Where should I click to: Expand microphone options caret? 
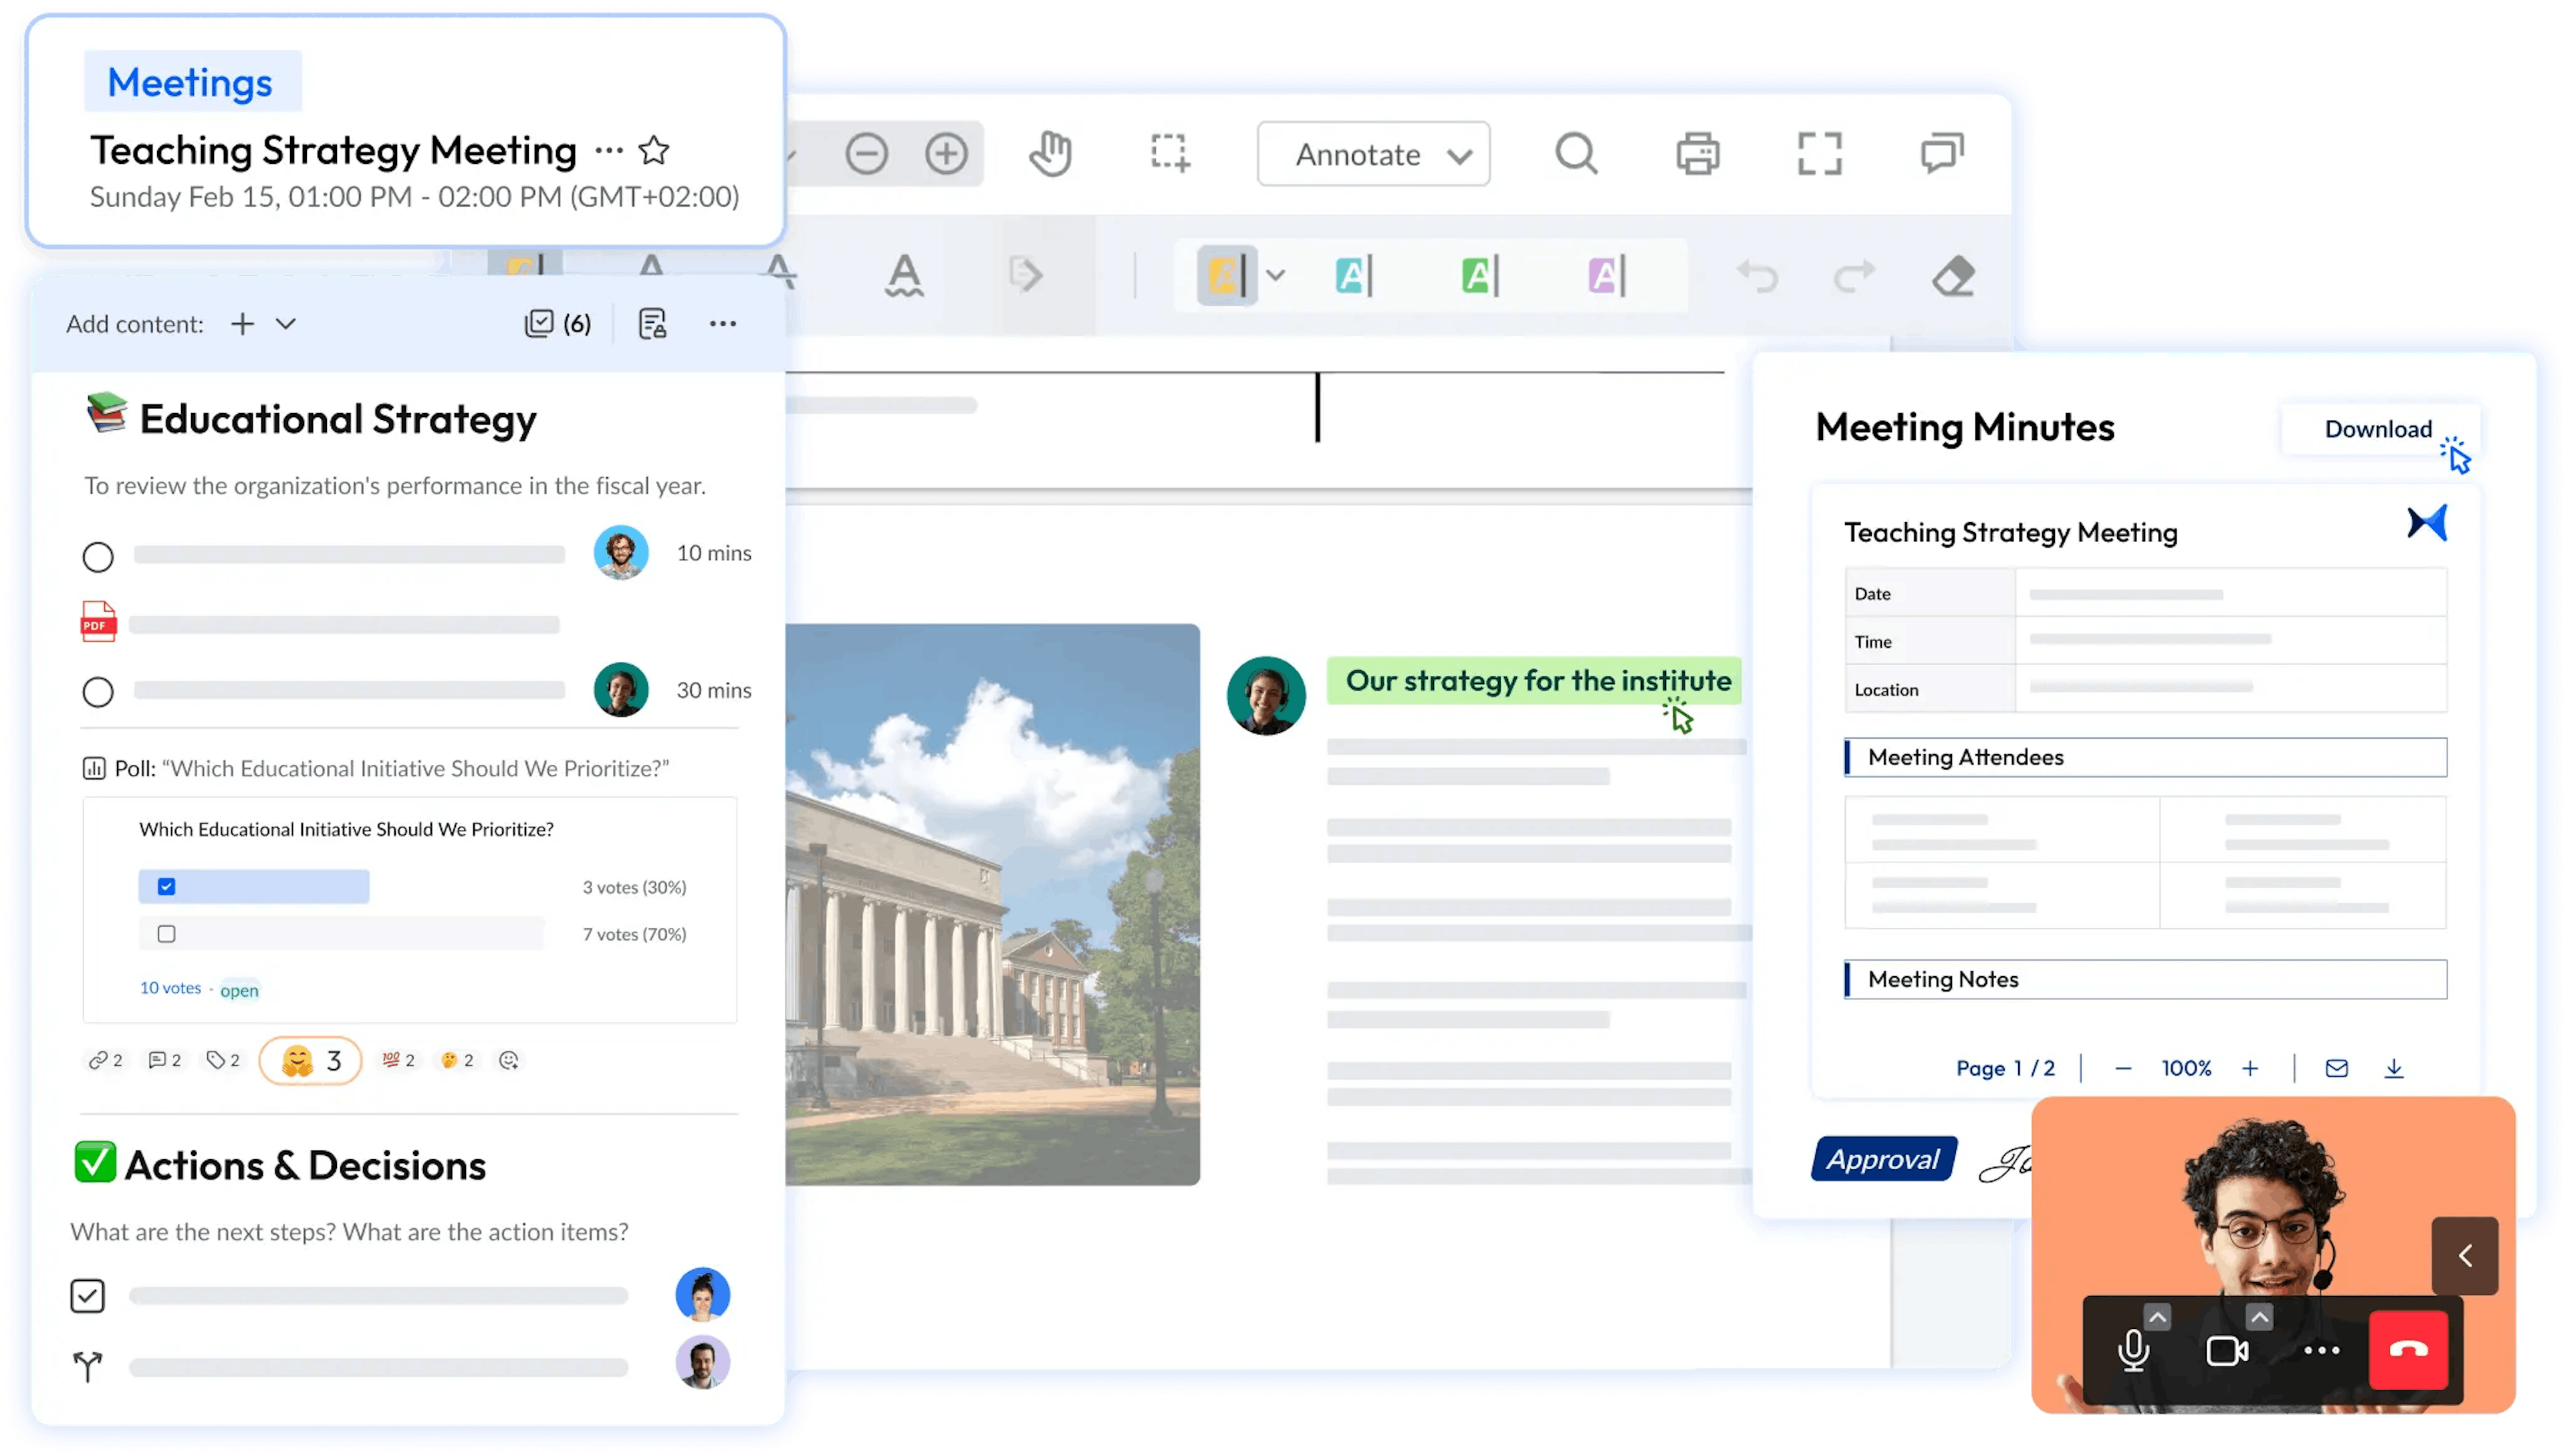tap(2158, 1318)
